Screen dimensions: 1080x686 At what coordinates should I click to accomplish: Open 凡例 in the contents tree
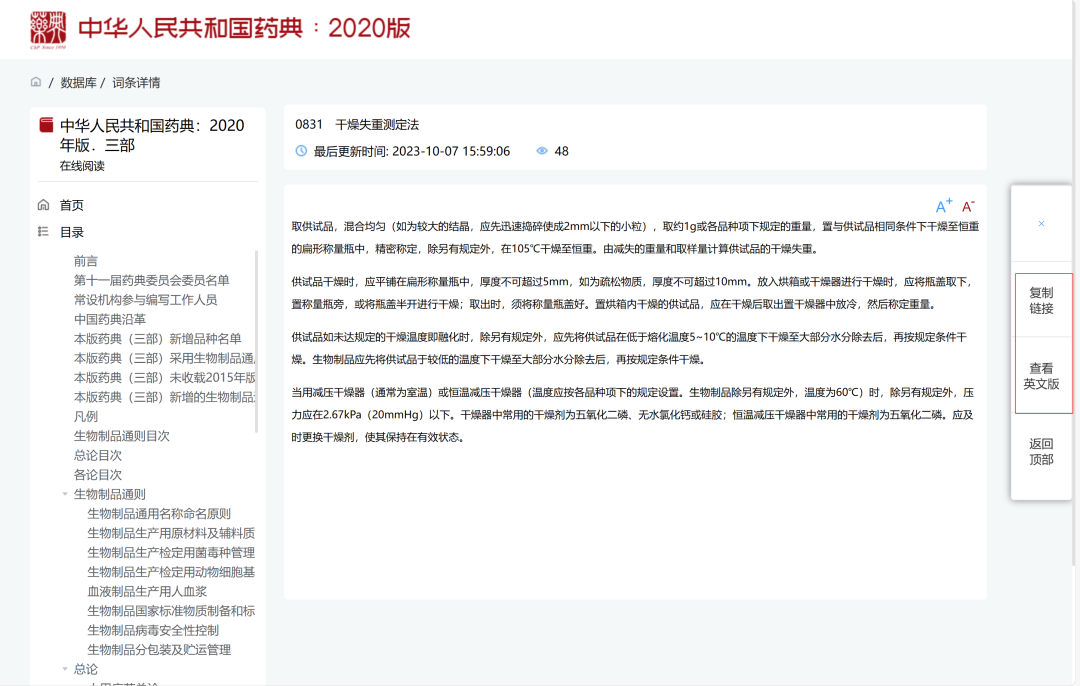(86, 417)
